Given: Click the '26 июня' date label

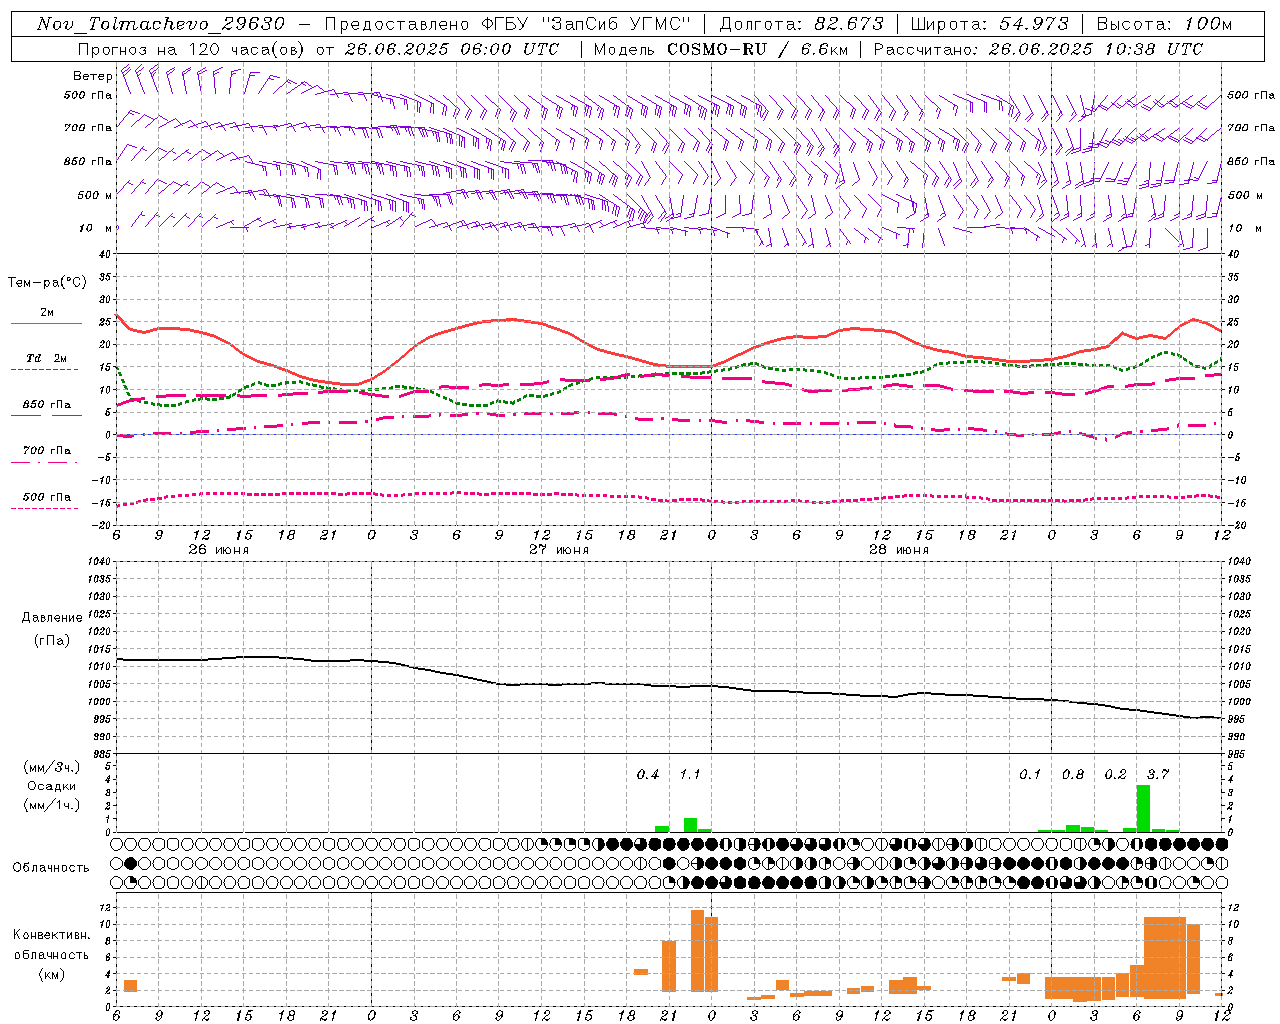Looking at the screenshot, I should pos(219,550).
